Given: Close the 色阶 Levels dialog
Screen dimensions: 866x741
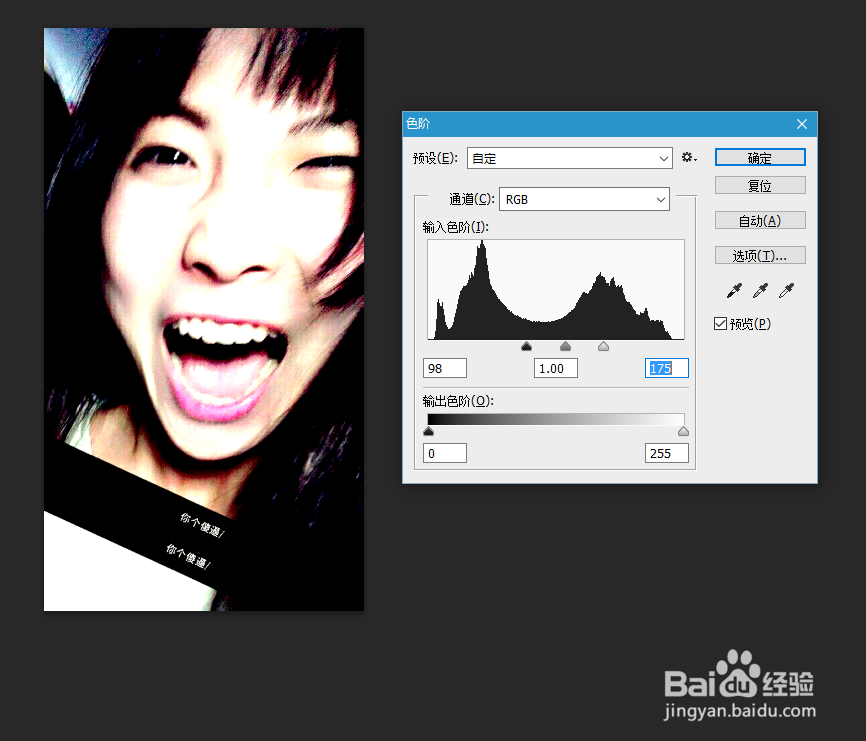Looking at the screenshot, I should click(x=802, y=124).
